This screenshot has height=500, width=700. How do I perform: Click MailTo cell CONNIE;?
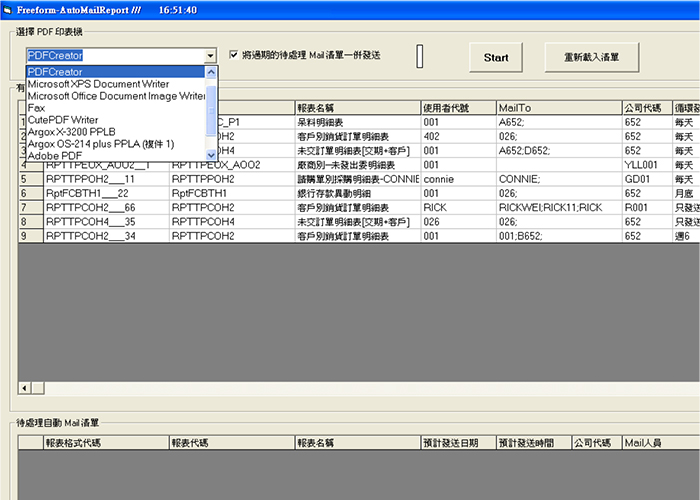tap(559, 179)
